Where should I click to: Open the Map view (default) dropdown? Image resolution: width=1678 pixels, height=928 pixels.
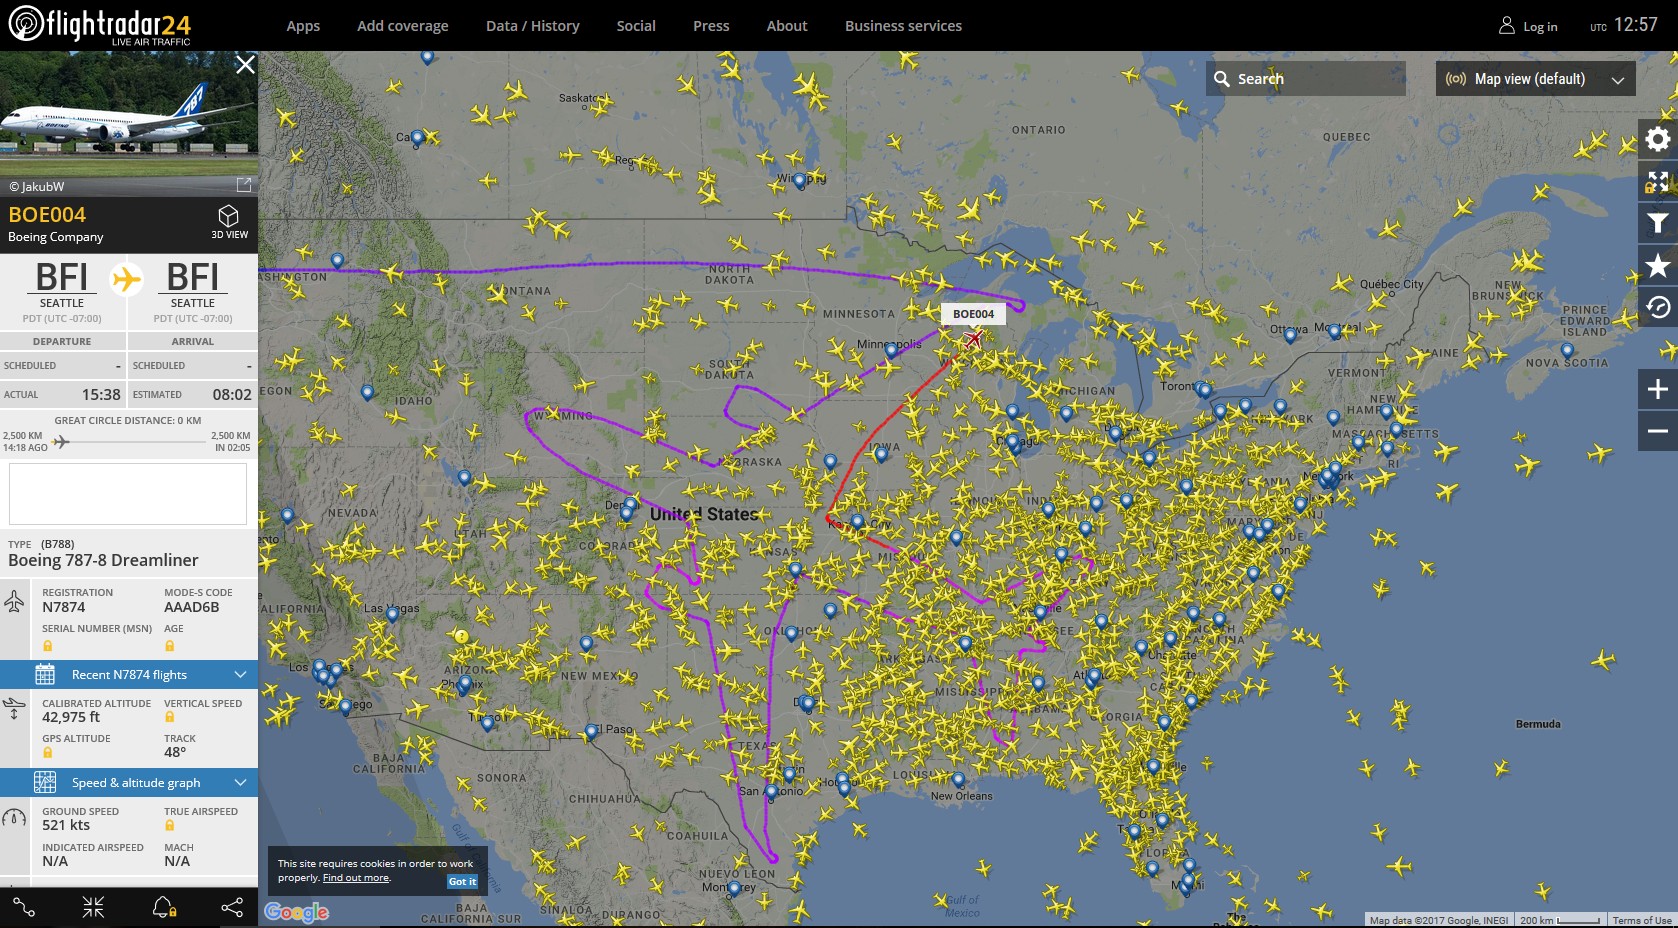pyautogui.click(x=1535, y=79)
